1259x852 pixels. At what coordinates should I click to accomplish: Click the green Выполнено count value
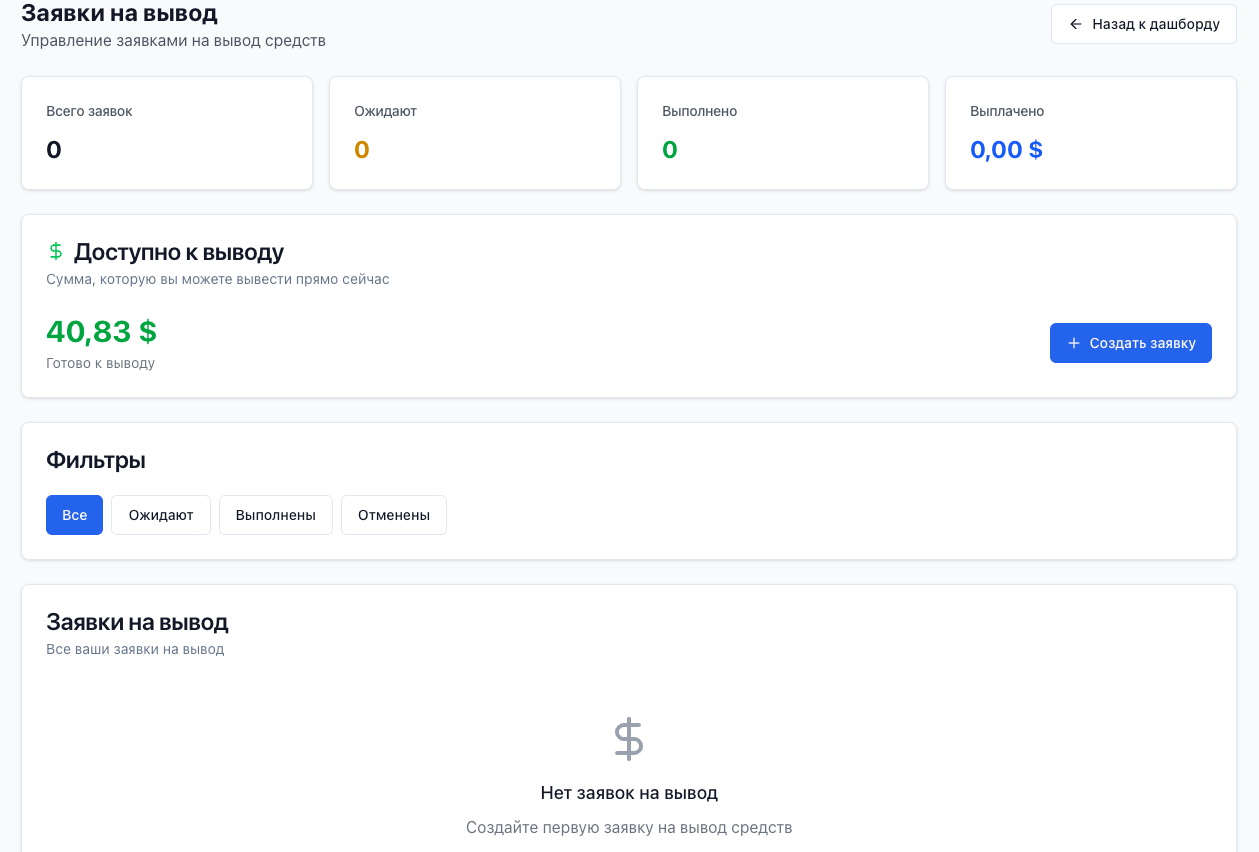670,150
